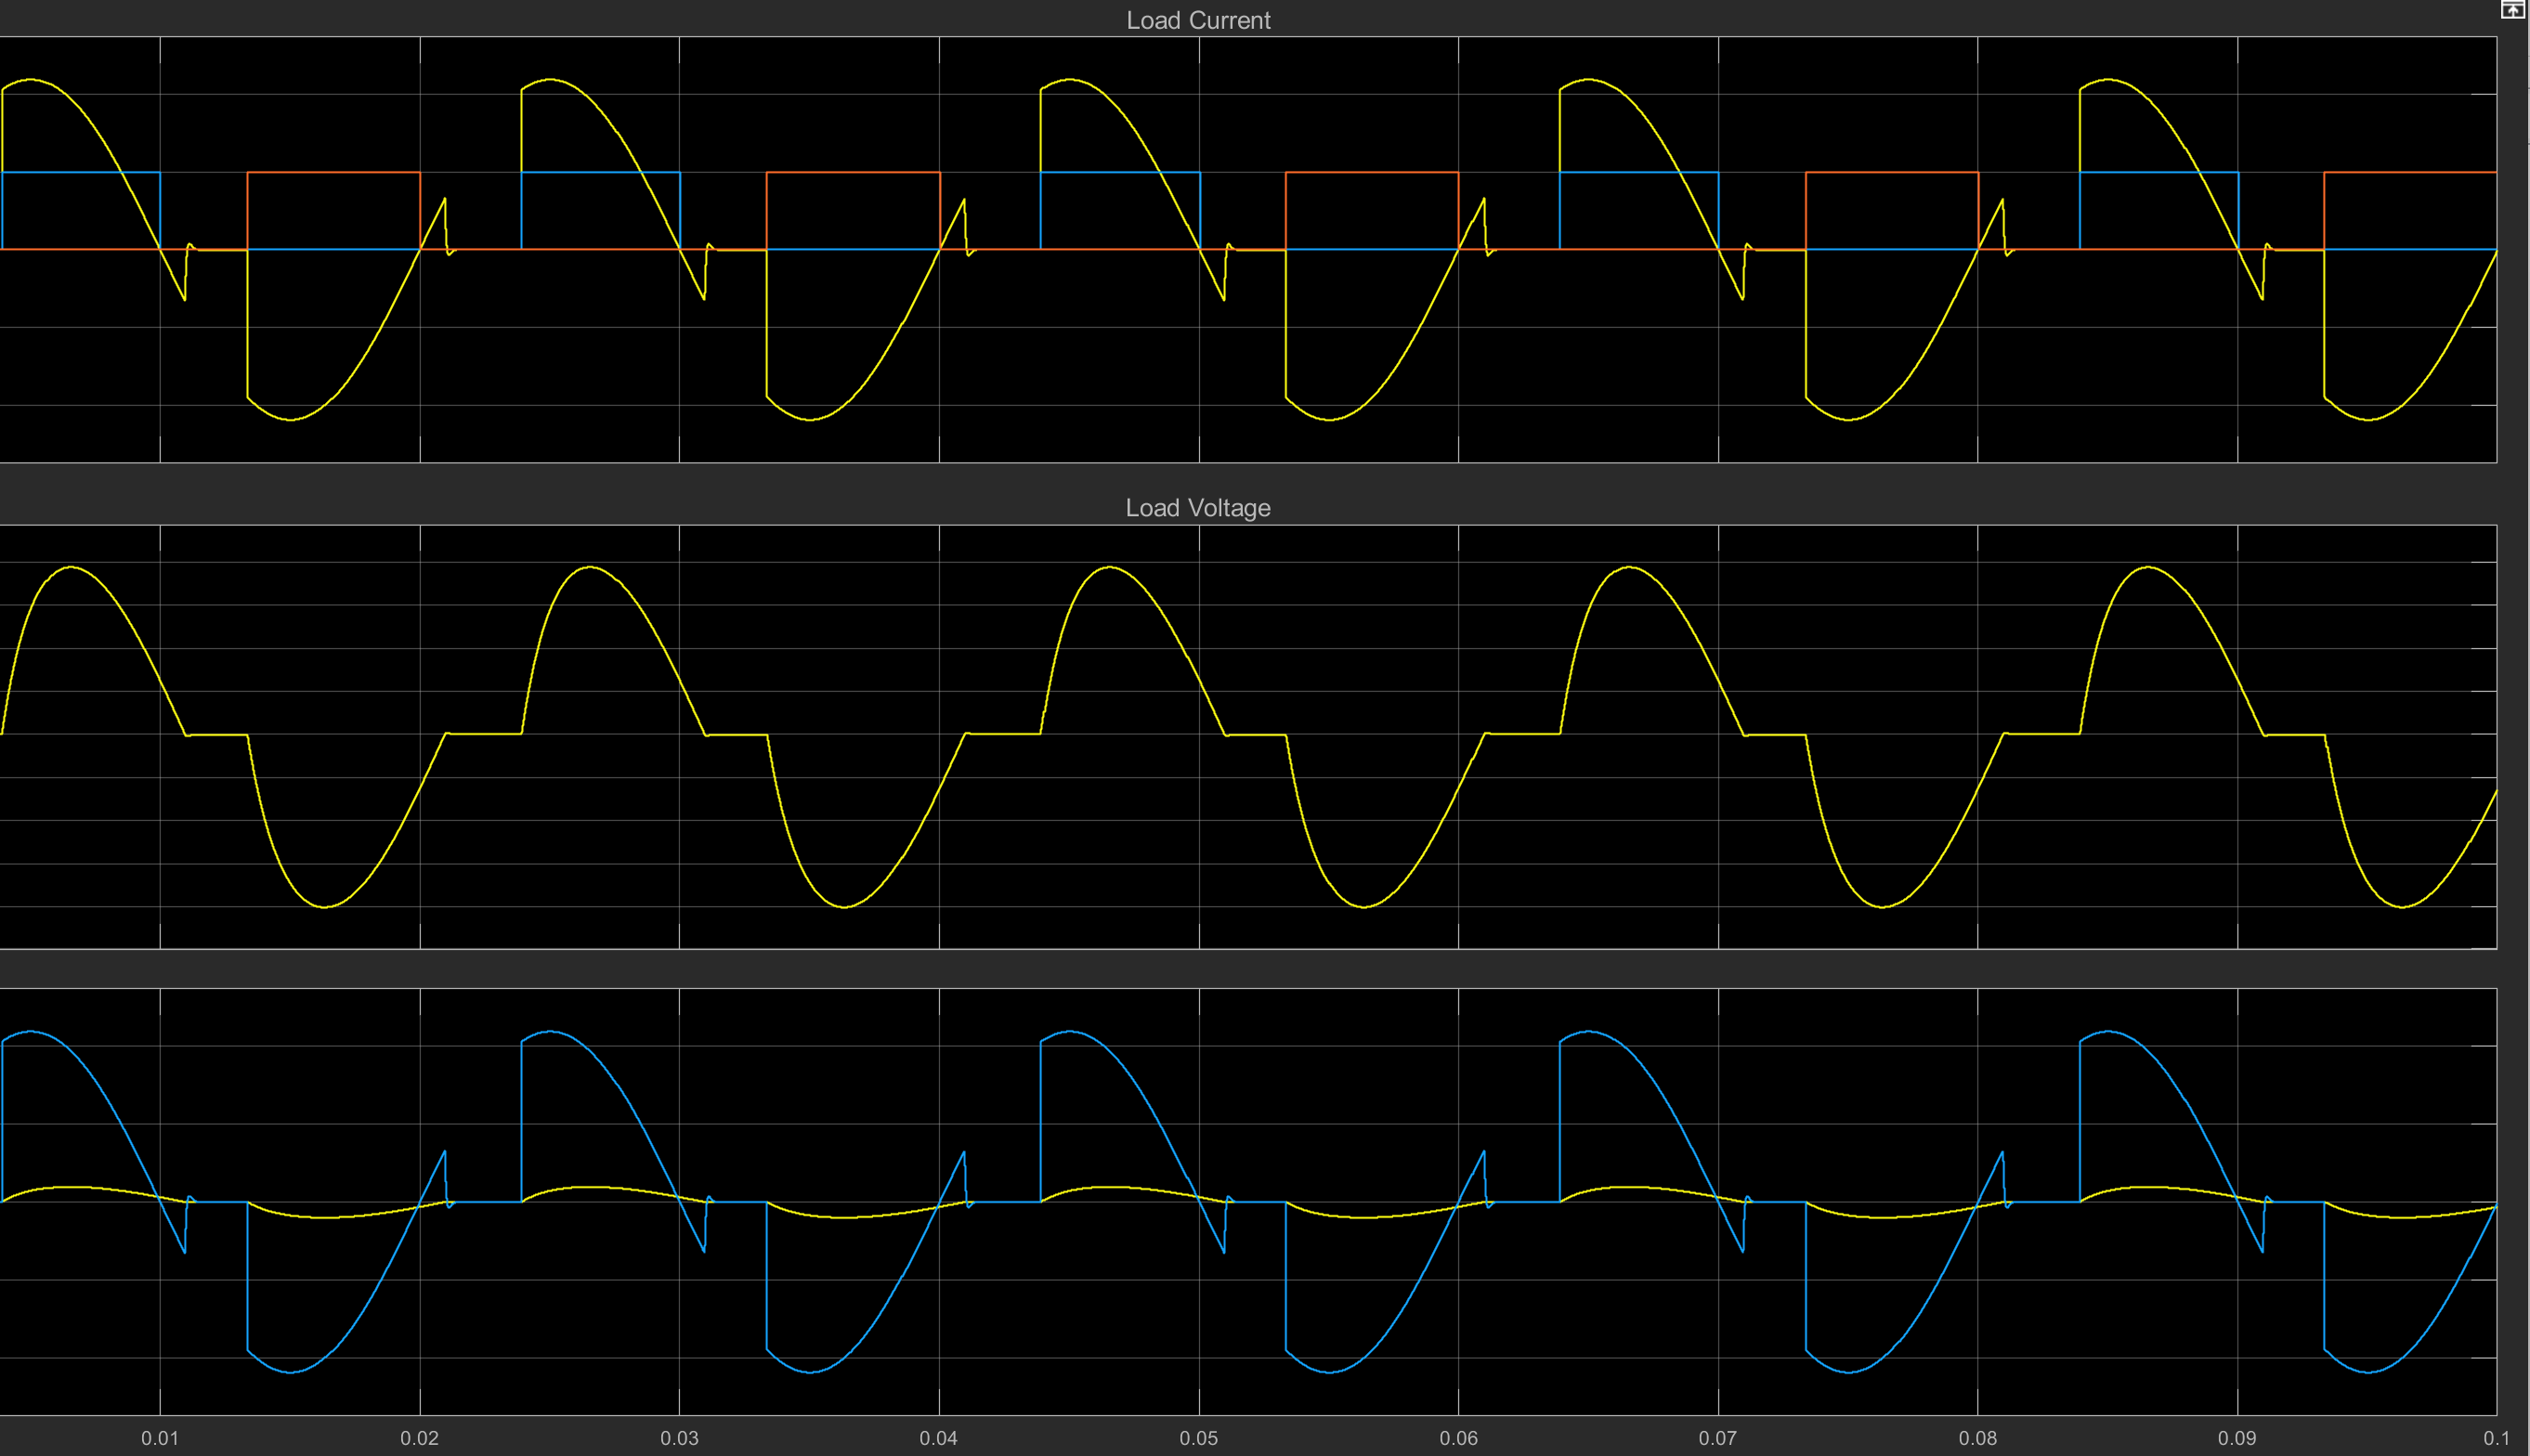Click the 0.07 time axis tick label
The width and height of the screenshot is (2530, 1456).
click(x=1717, y=1438)
